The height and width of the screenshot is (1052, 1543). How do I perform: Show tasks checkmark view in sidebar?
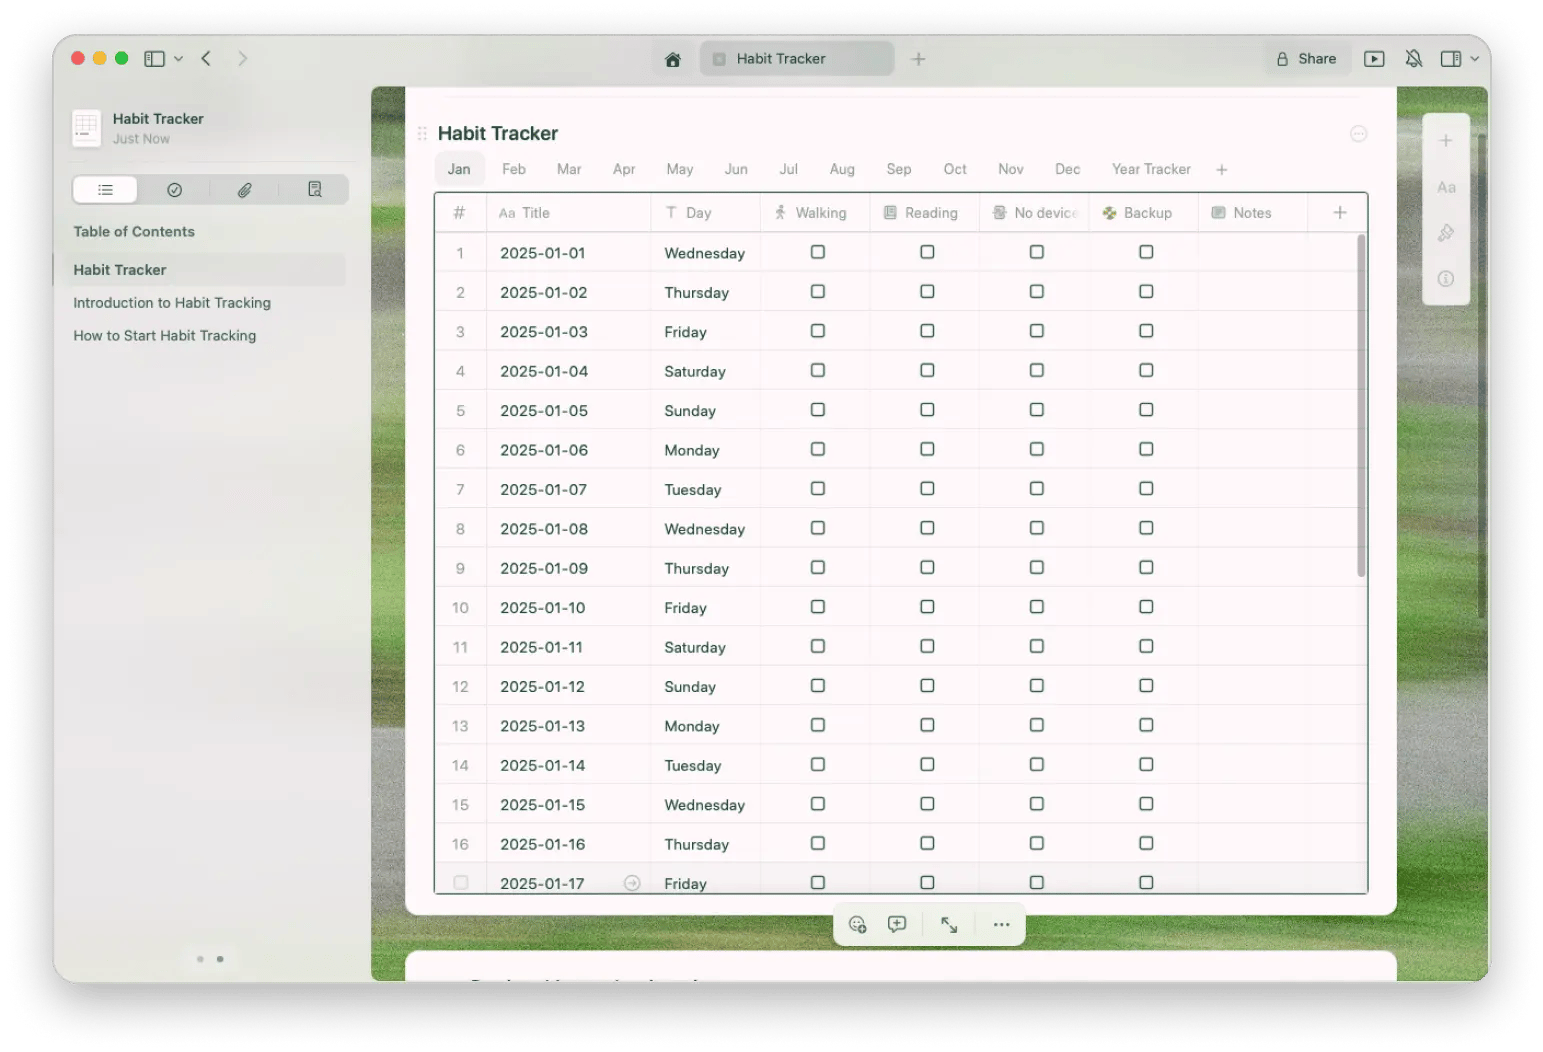click(x=174, y=190)
